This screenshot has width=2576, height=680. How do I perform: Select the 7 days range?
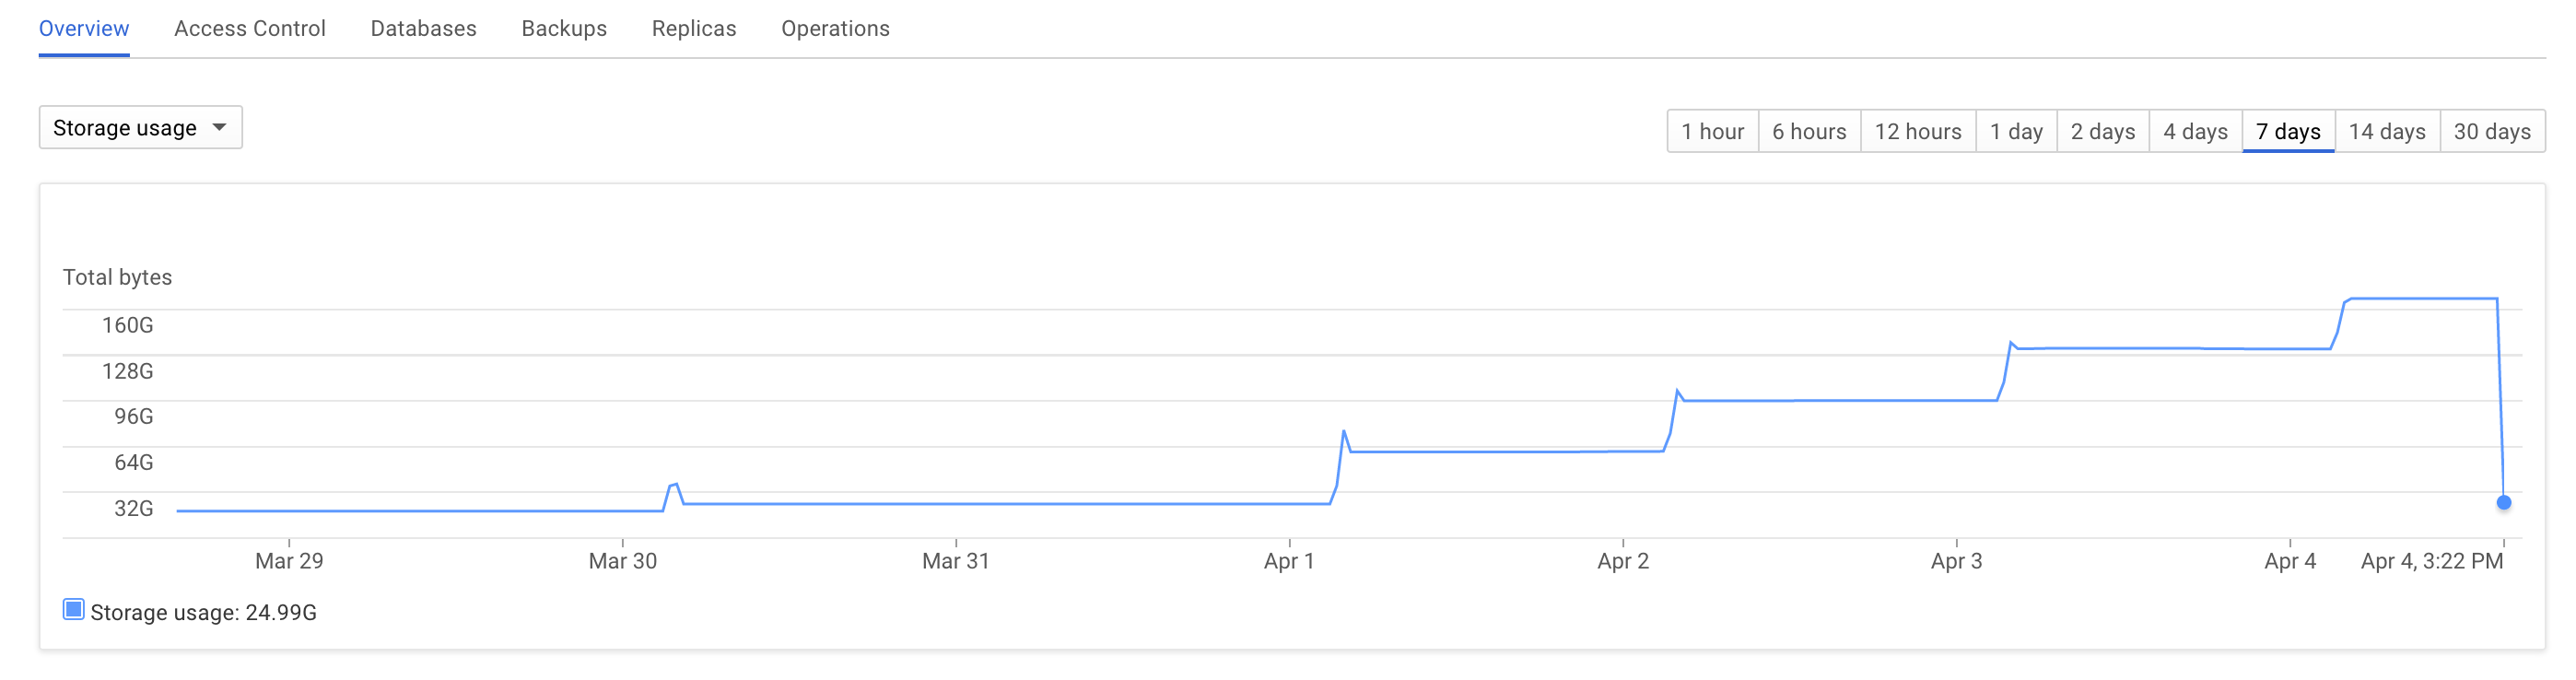pyautogui.click(x=2289, y=132)
